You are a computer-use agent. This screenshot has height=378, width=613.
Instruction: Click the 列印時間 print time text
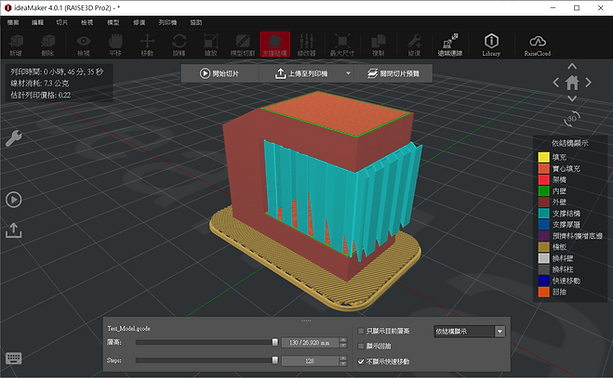pyautogui.click(x=57, y=72)
